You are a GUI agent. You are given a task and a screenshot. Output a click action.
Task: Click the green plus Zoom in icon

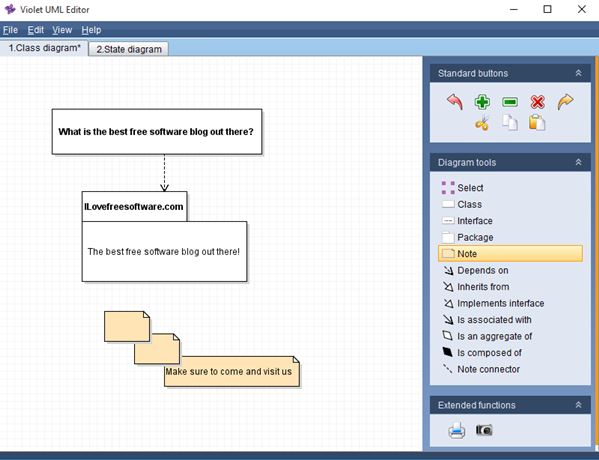pos(482,102)
